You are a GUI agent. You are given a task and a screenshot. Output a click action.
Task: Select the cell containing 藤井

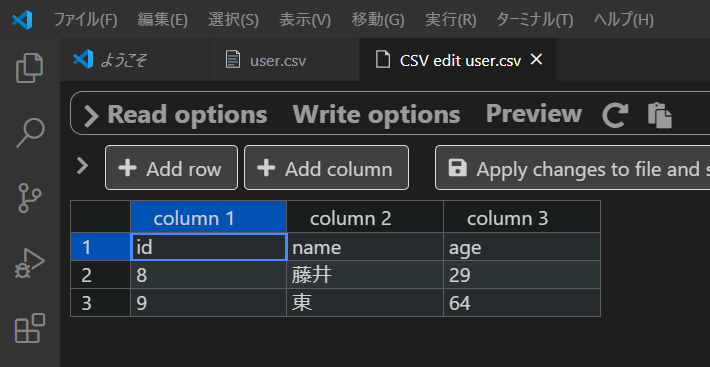point(365,275)
